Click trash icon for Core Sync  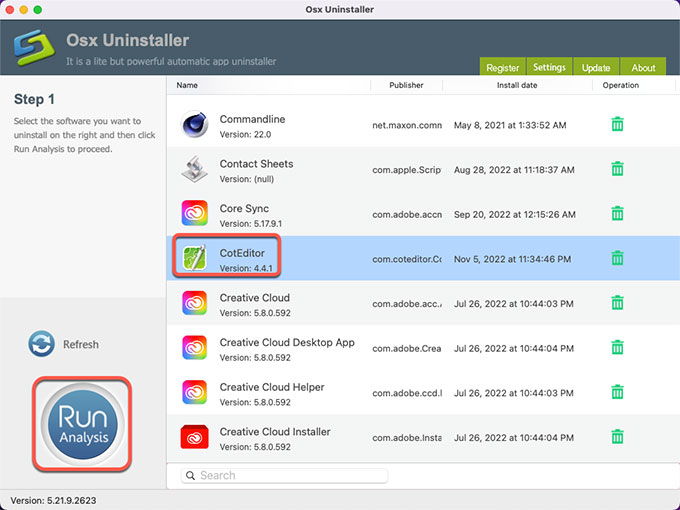pyautogui.click(x=618, y=213)
